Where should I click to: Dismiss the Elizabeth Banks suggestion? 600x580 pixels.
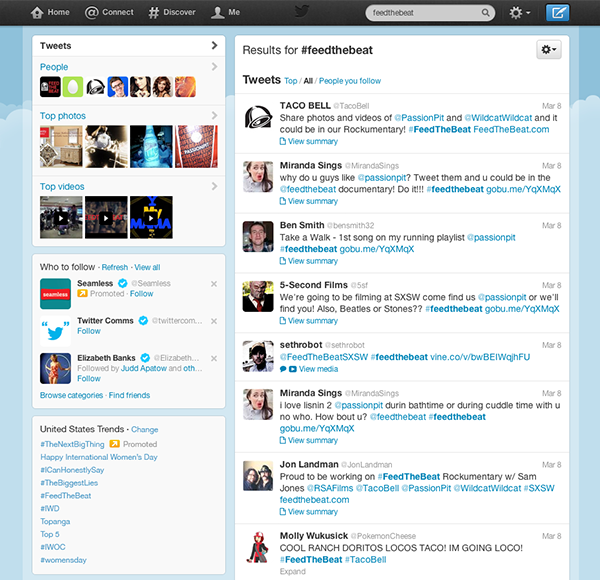(x=214, y=358)
